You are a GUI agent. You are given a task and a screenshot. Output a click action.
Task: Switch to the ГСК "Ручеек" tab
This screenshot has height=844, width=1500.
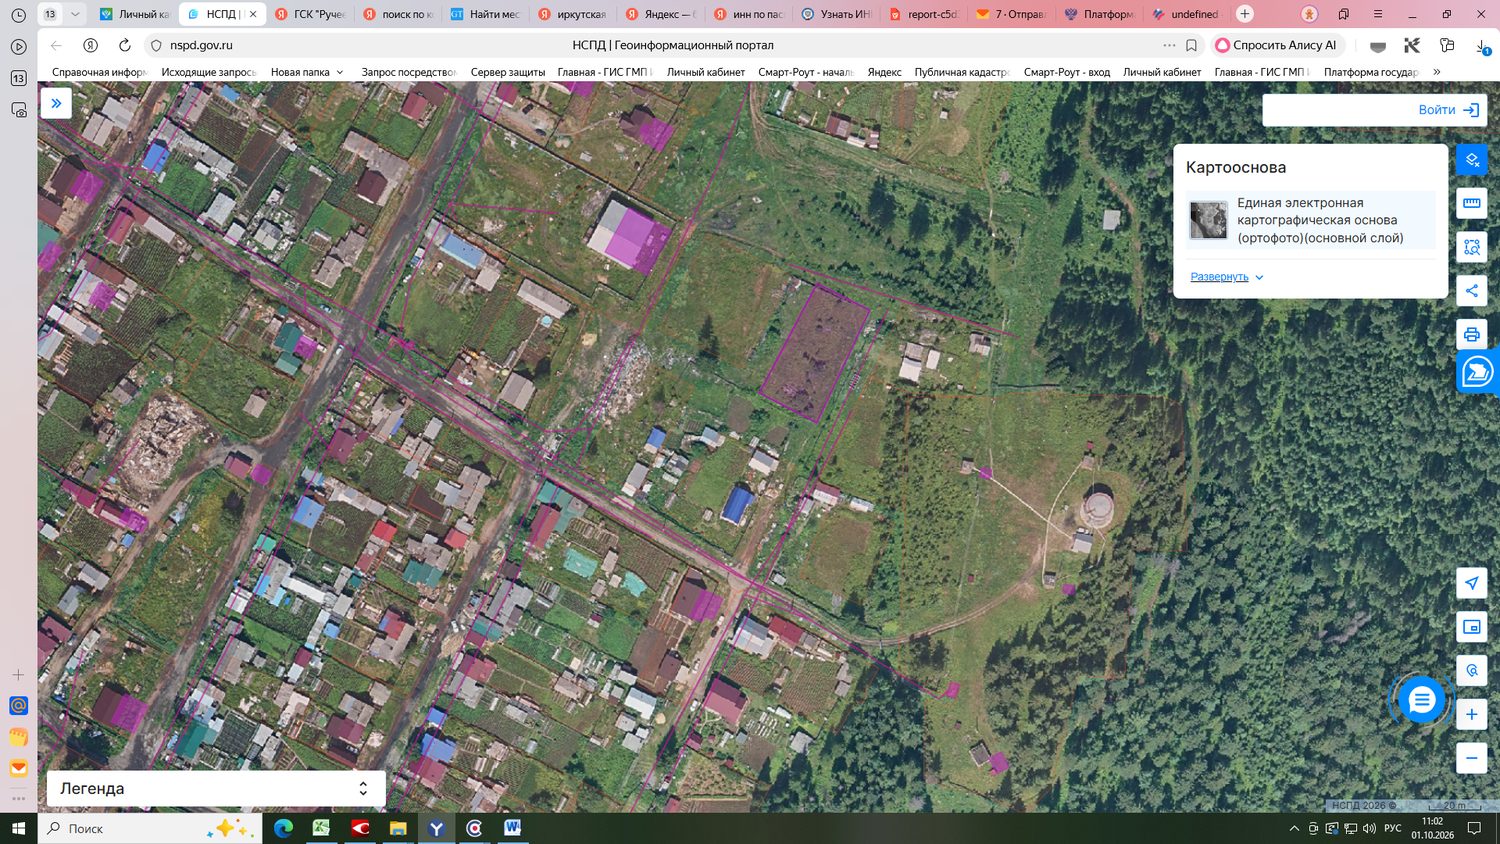tap(311, 14)
